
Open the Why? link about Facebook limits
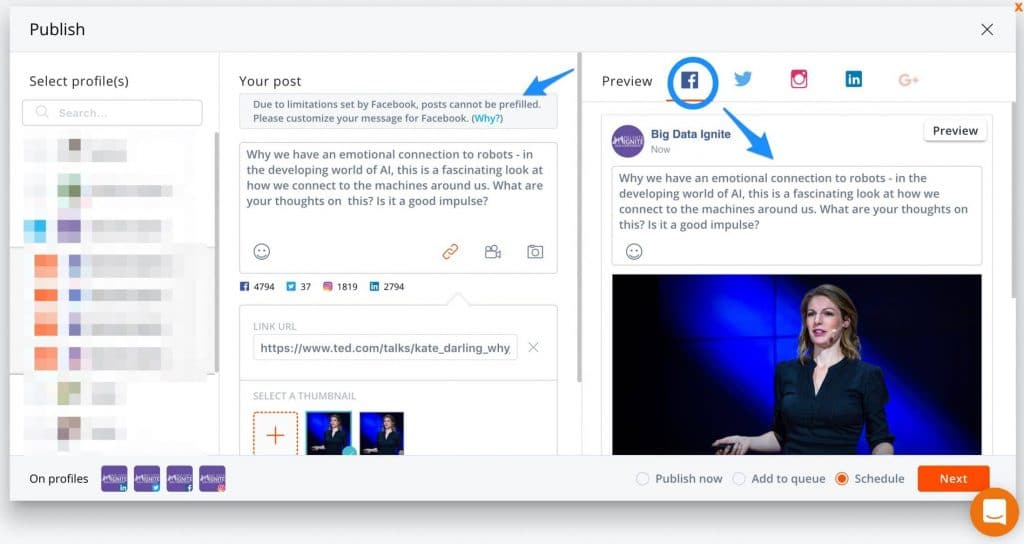click(x=487, y=118)
